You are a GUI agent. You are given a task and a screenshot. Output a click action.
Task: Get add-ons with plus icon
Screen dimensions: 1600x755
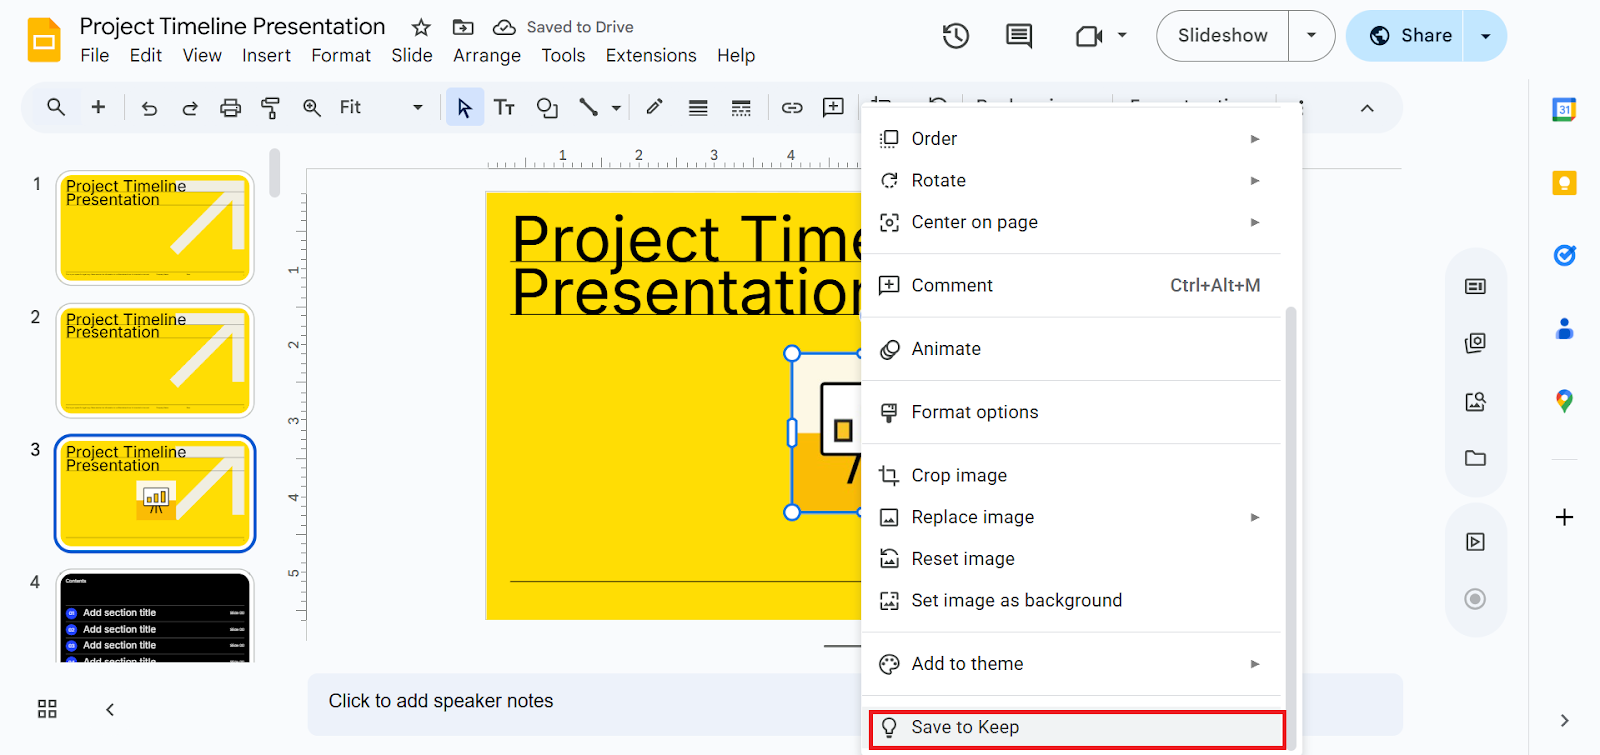pos(1565,517)
